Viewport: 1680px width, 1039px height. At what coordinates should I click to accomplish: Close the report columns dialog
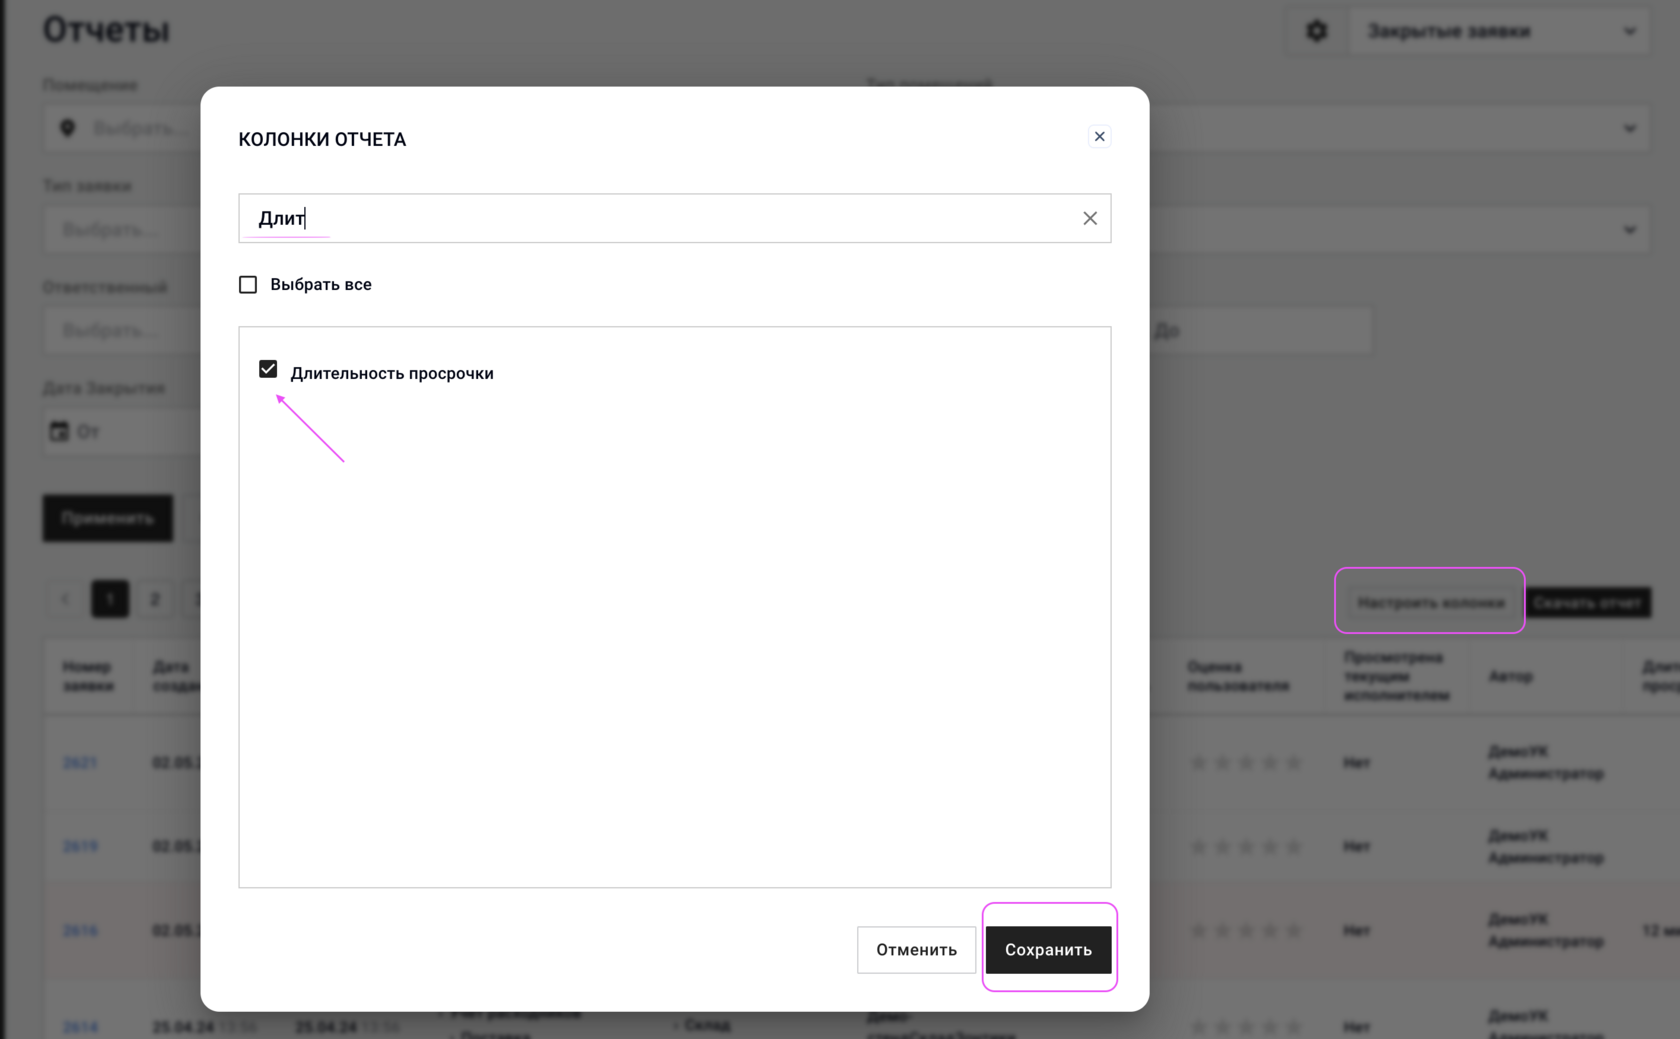1099,136
